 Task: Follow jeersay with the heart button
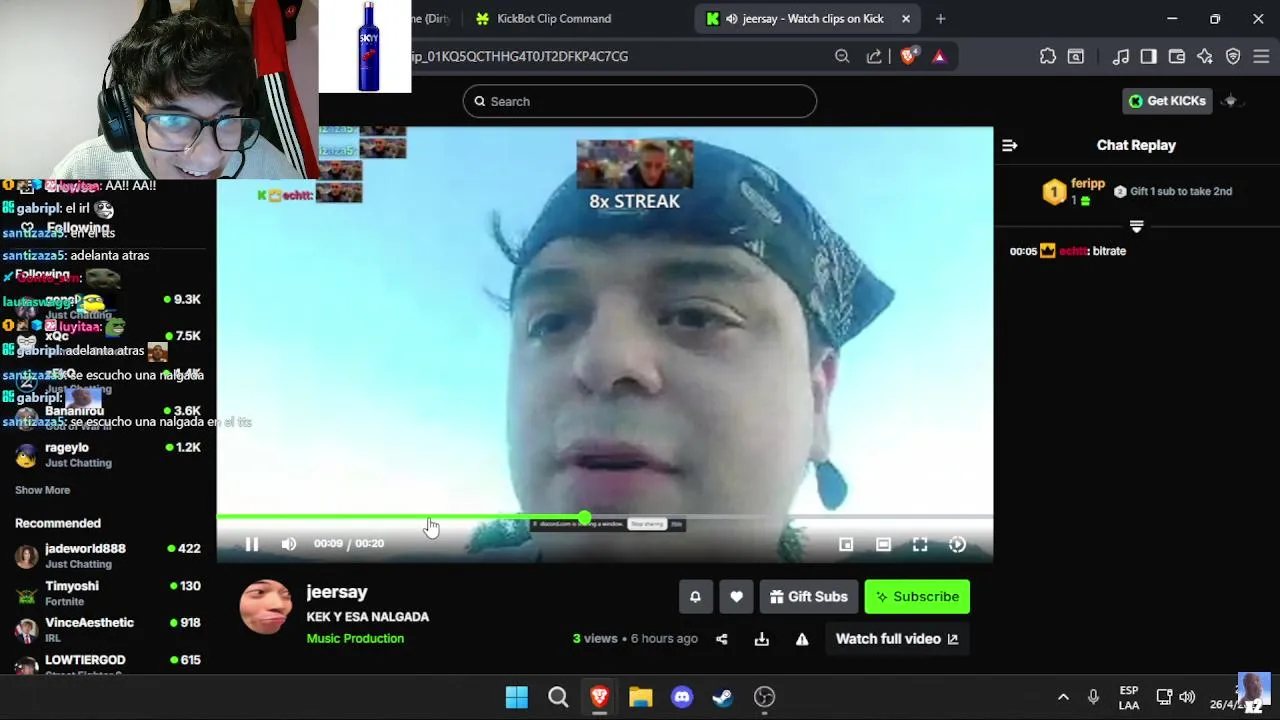coord(736,597)
